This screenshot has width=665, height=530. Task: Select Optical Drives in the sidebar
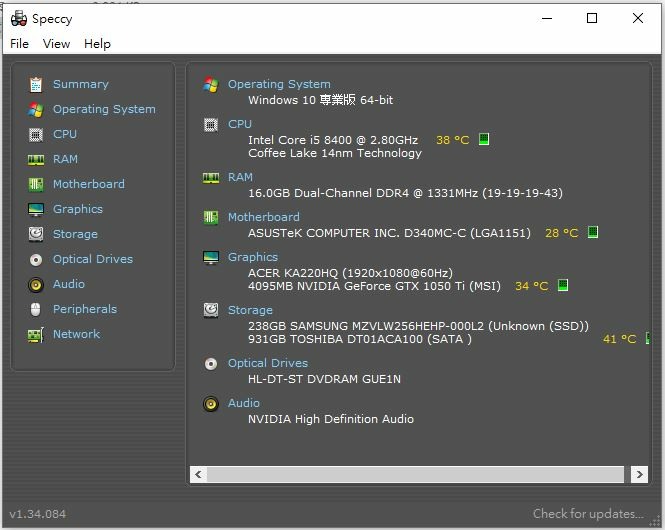(93, 259)
